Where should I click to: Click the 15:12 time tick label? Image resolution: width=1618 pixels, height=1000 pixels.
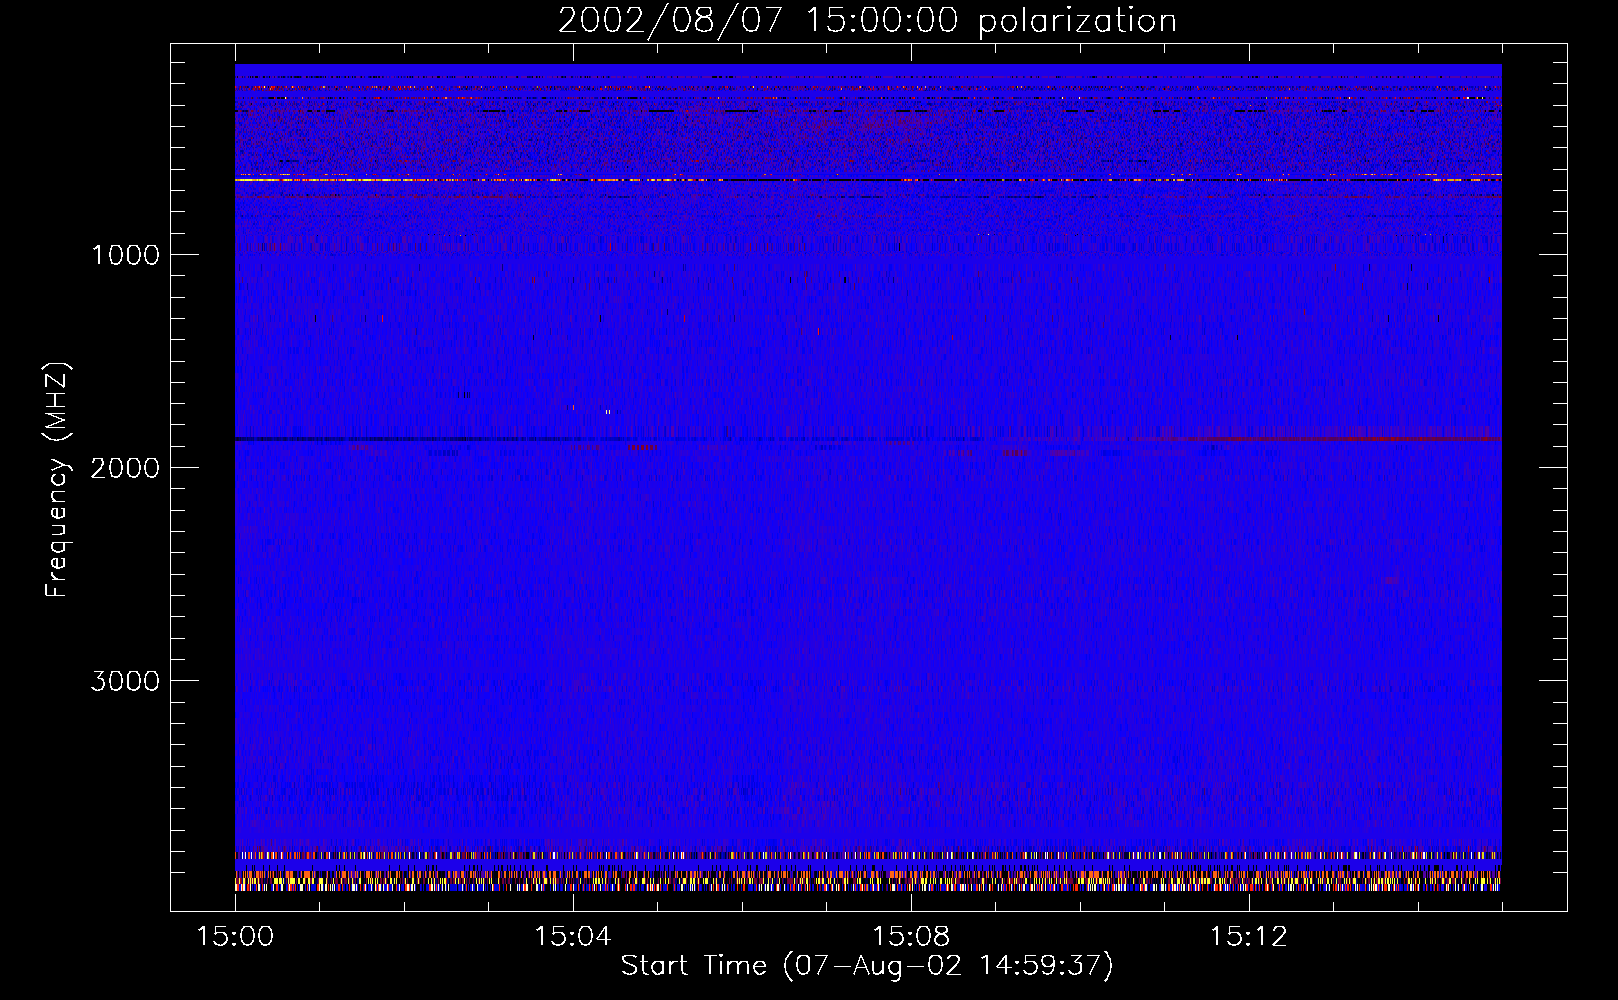[x=1248, y=937]
